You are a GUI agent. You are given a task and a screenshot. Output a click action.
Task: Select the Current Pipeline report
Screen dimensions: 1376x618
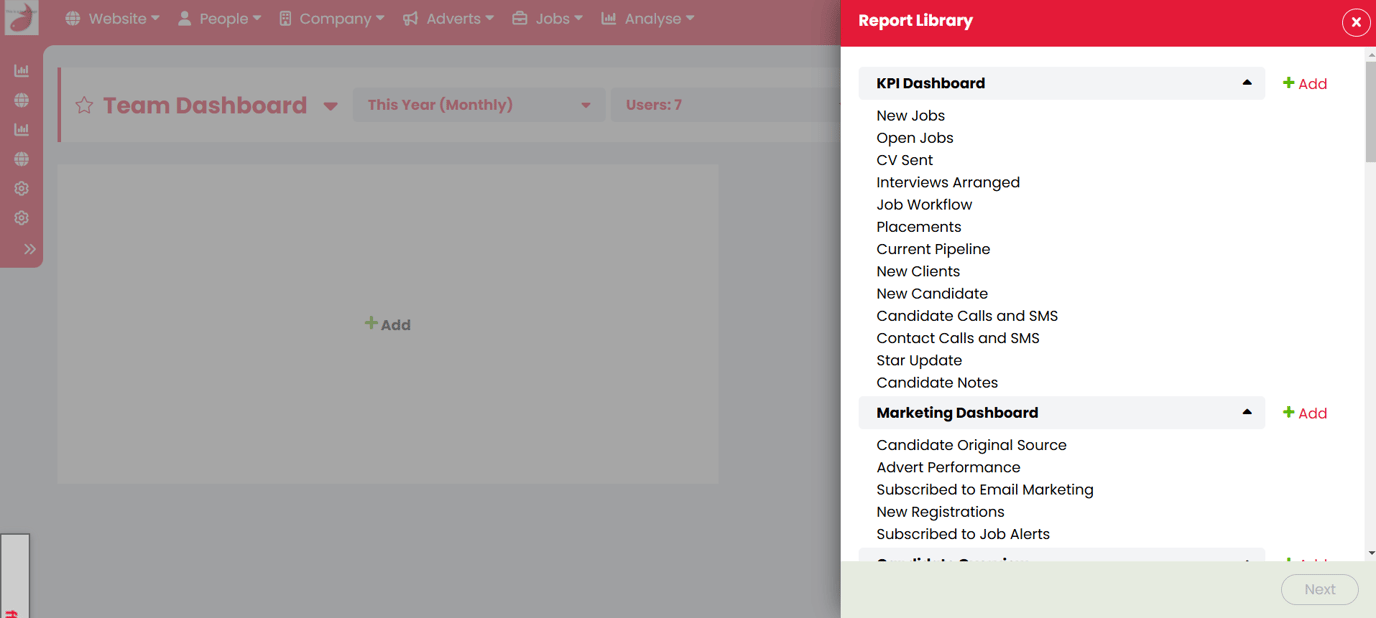[933, 249]
